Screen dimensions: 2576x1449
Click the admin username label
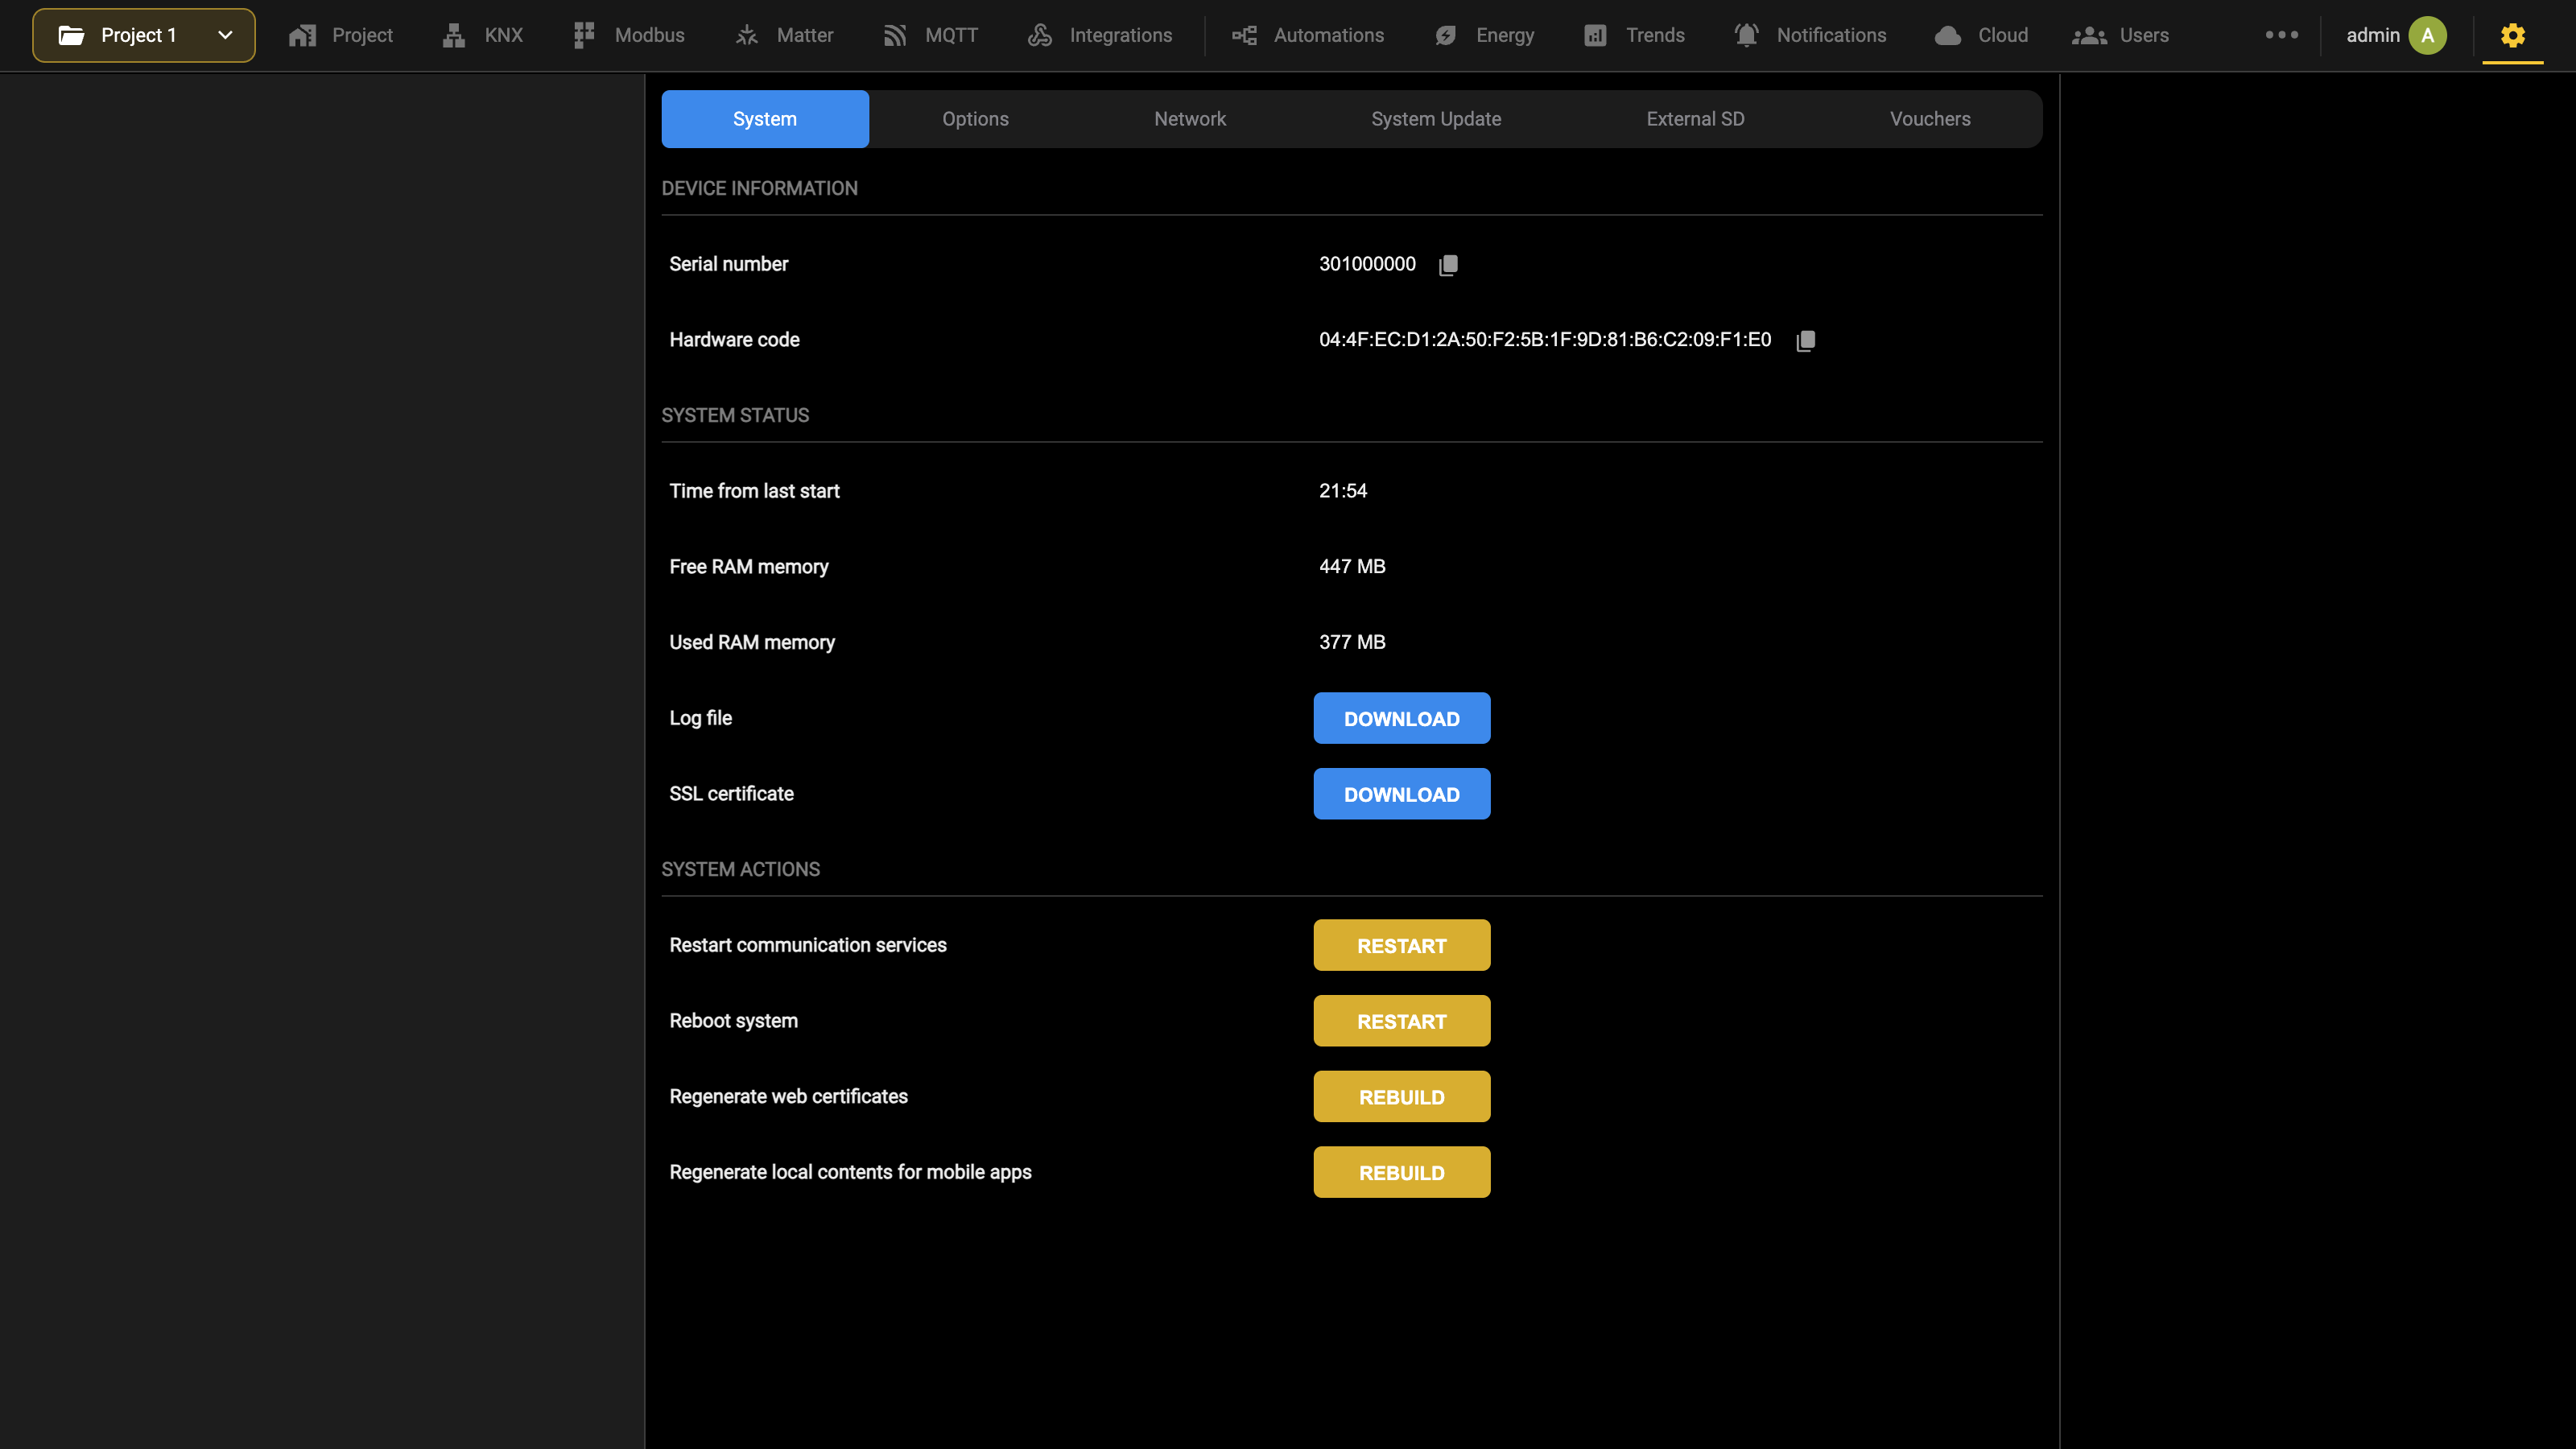[x=2373, y=35]
